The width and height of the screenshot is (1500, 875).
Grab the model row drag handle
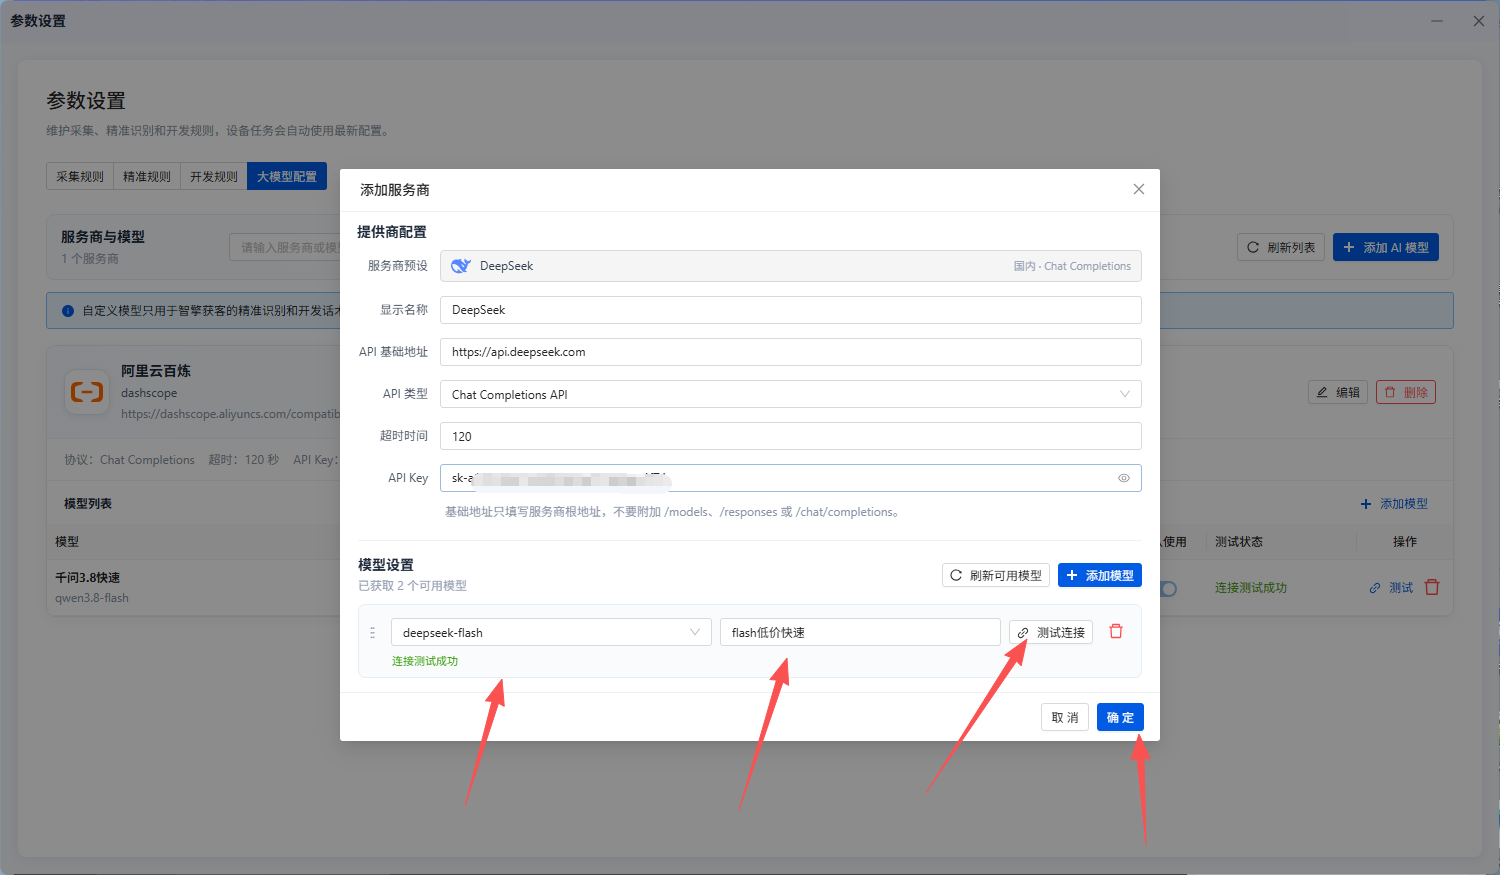pos(373,632)
